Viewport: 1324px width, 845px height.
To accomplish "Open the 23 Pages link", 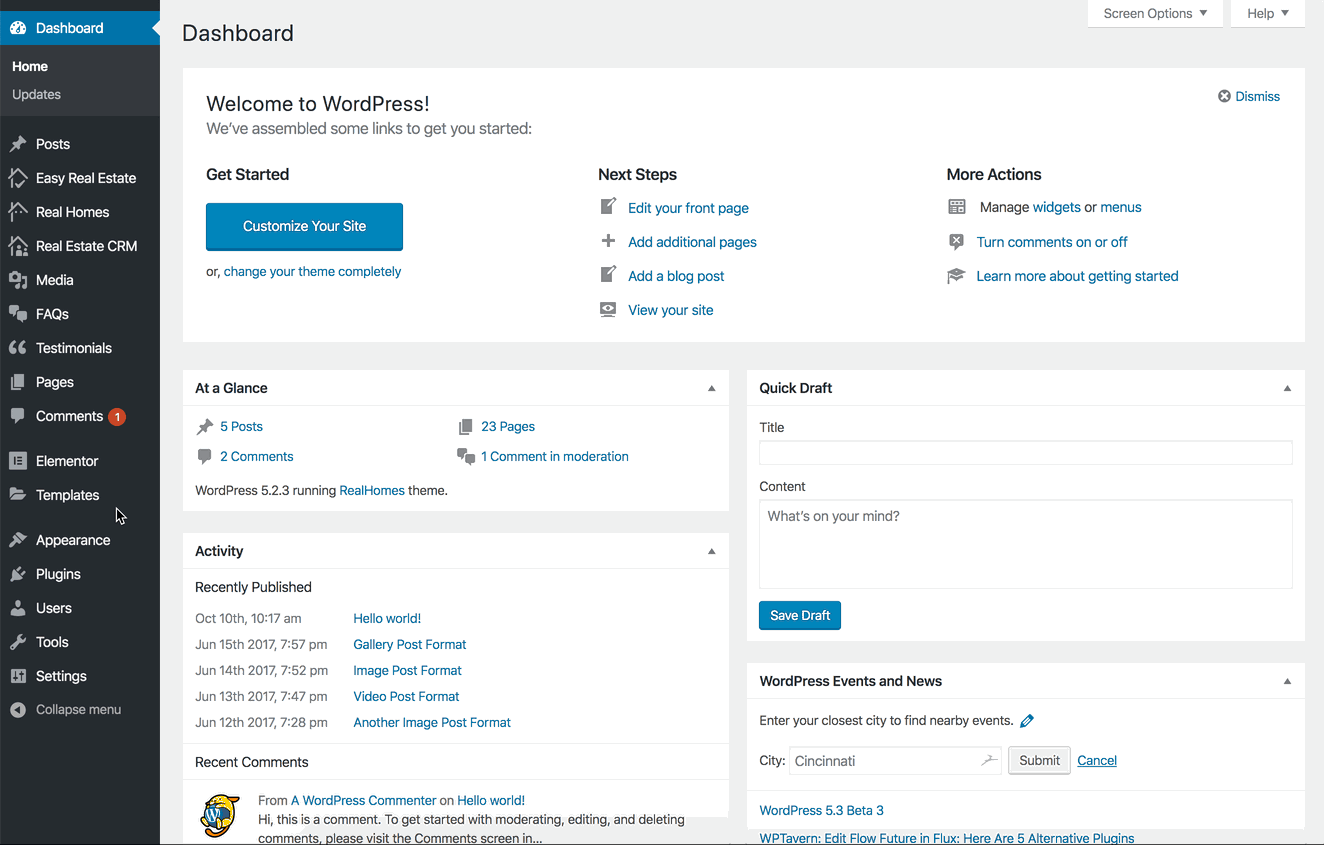I will coord(508,426).
